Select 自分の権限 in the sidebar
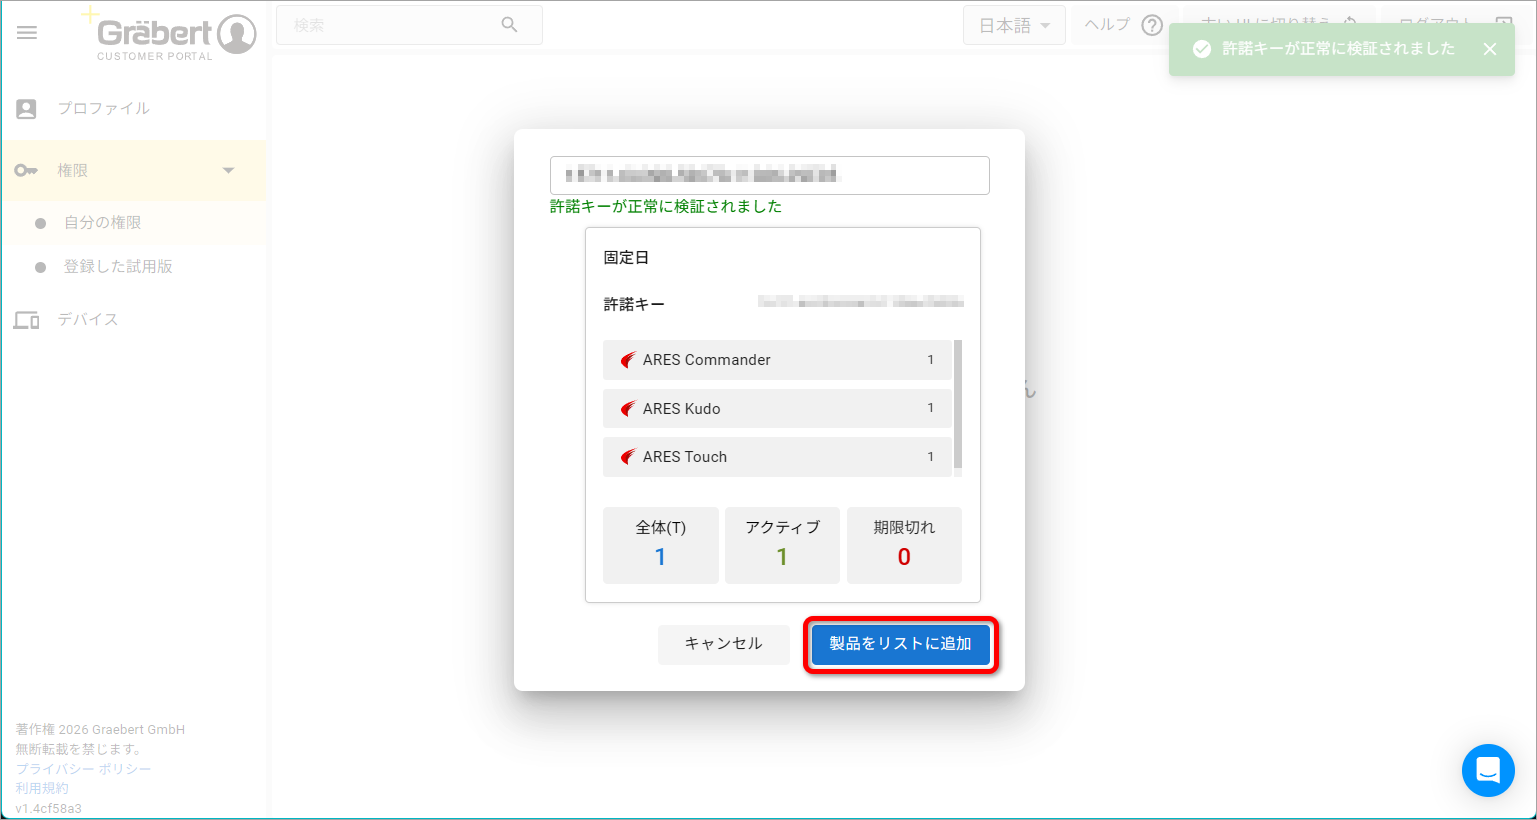This screenshot has width=1537, height=820. tap(103, 223)
